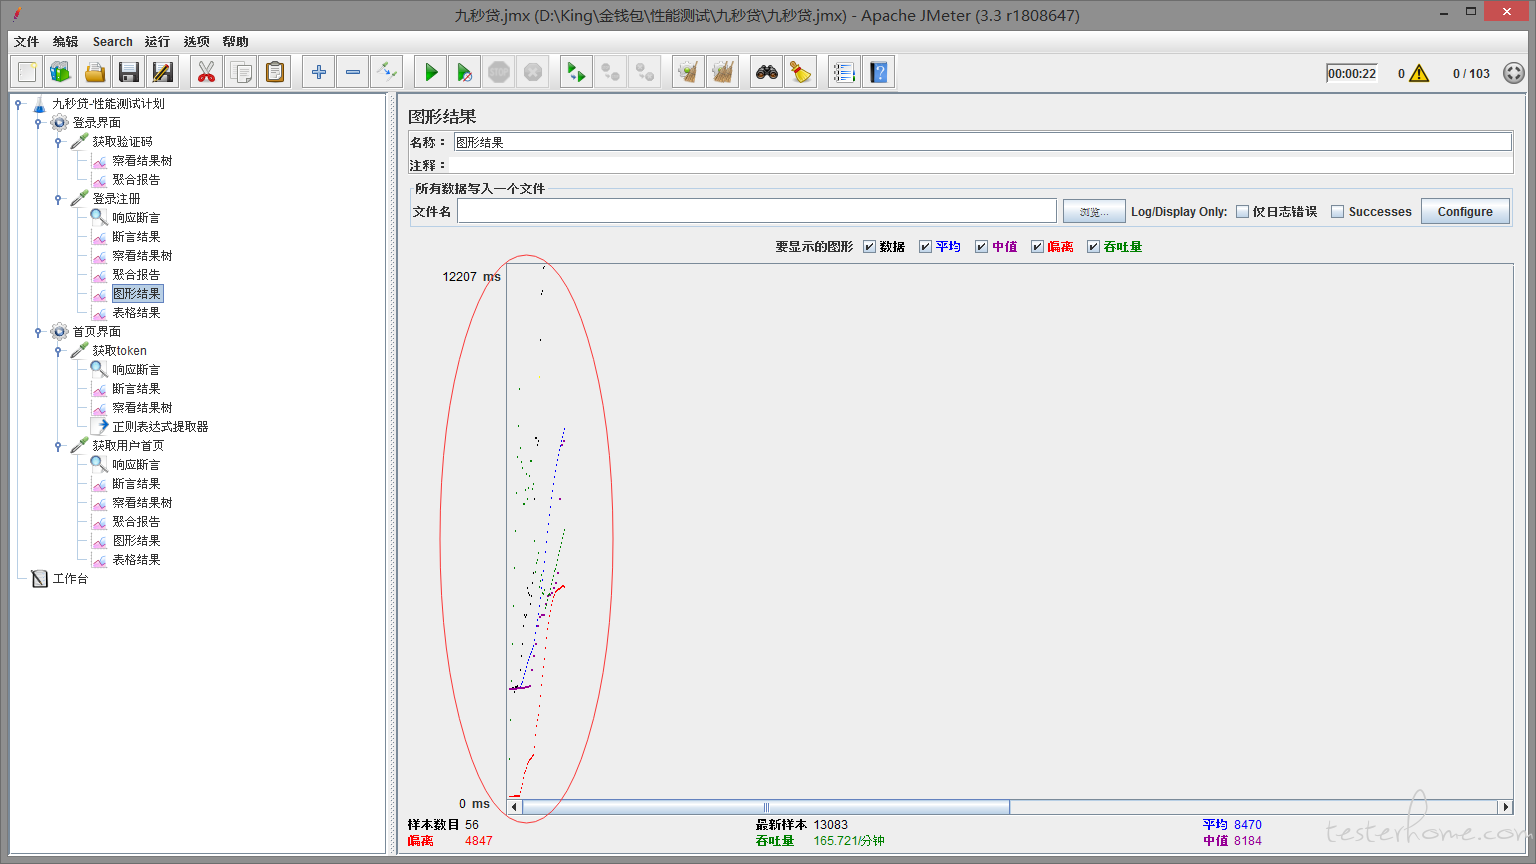The height and width of the screenshot is (864, 1536).
Task: Open the 运行 menu
Action: [x=157, y=42]
